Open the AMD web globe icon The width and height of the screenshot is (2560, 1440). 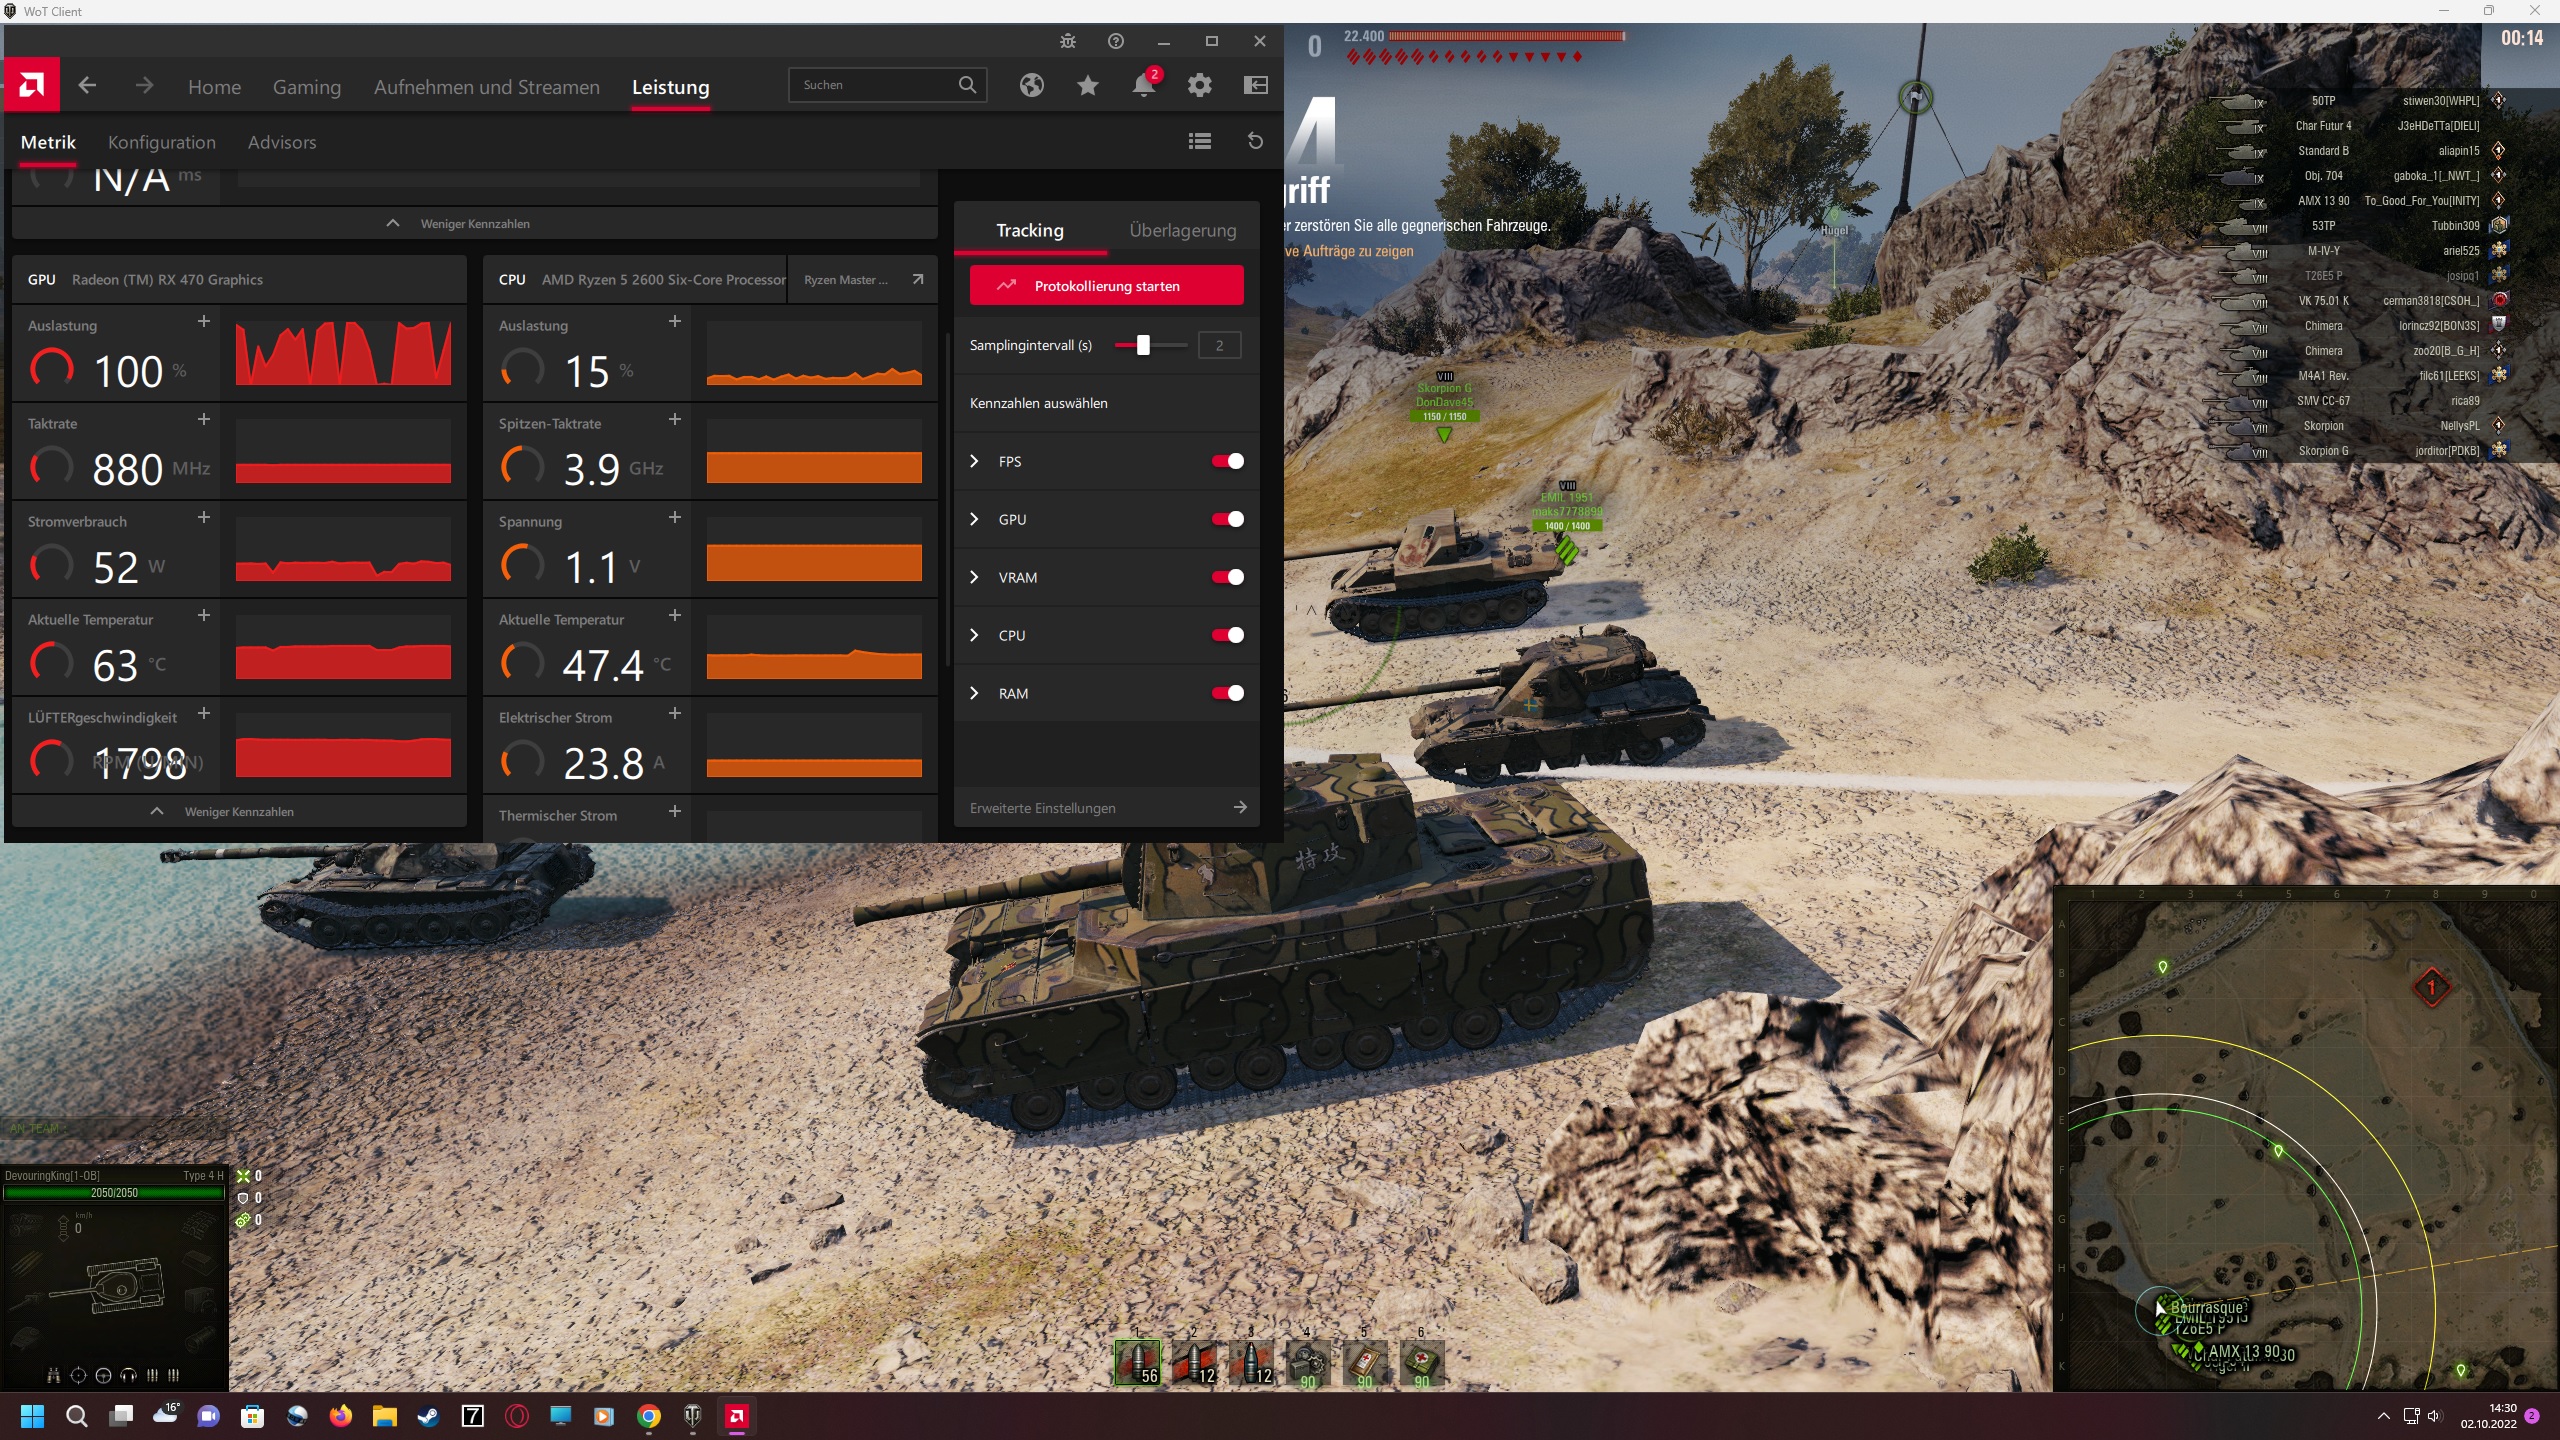click(1031, 85)
